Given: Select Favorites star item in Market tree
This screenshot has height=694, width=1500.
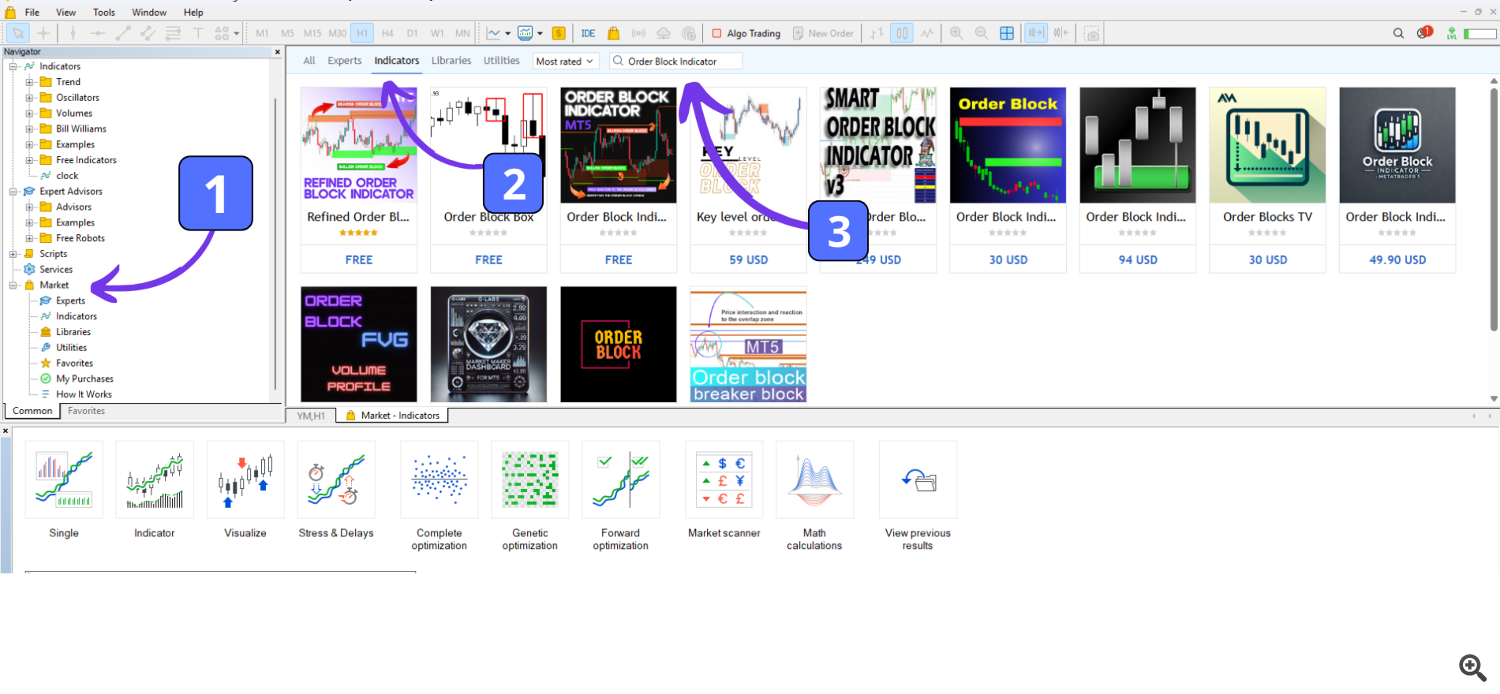Looking at the screenshot, I should [x=66, y=363].
